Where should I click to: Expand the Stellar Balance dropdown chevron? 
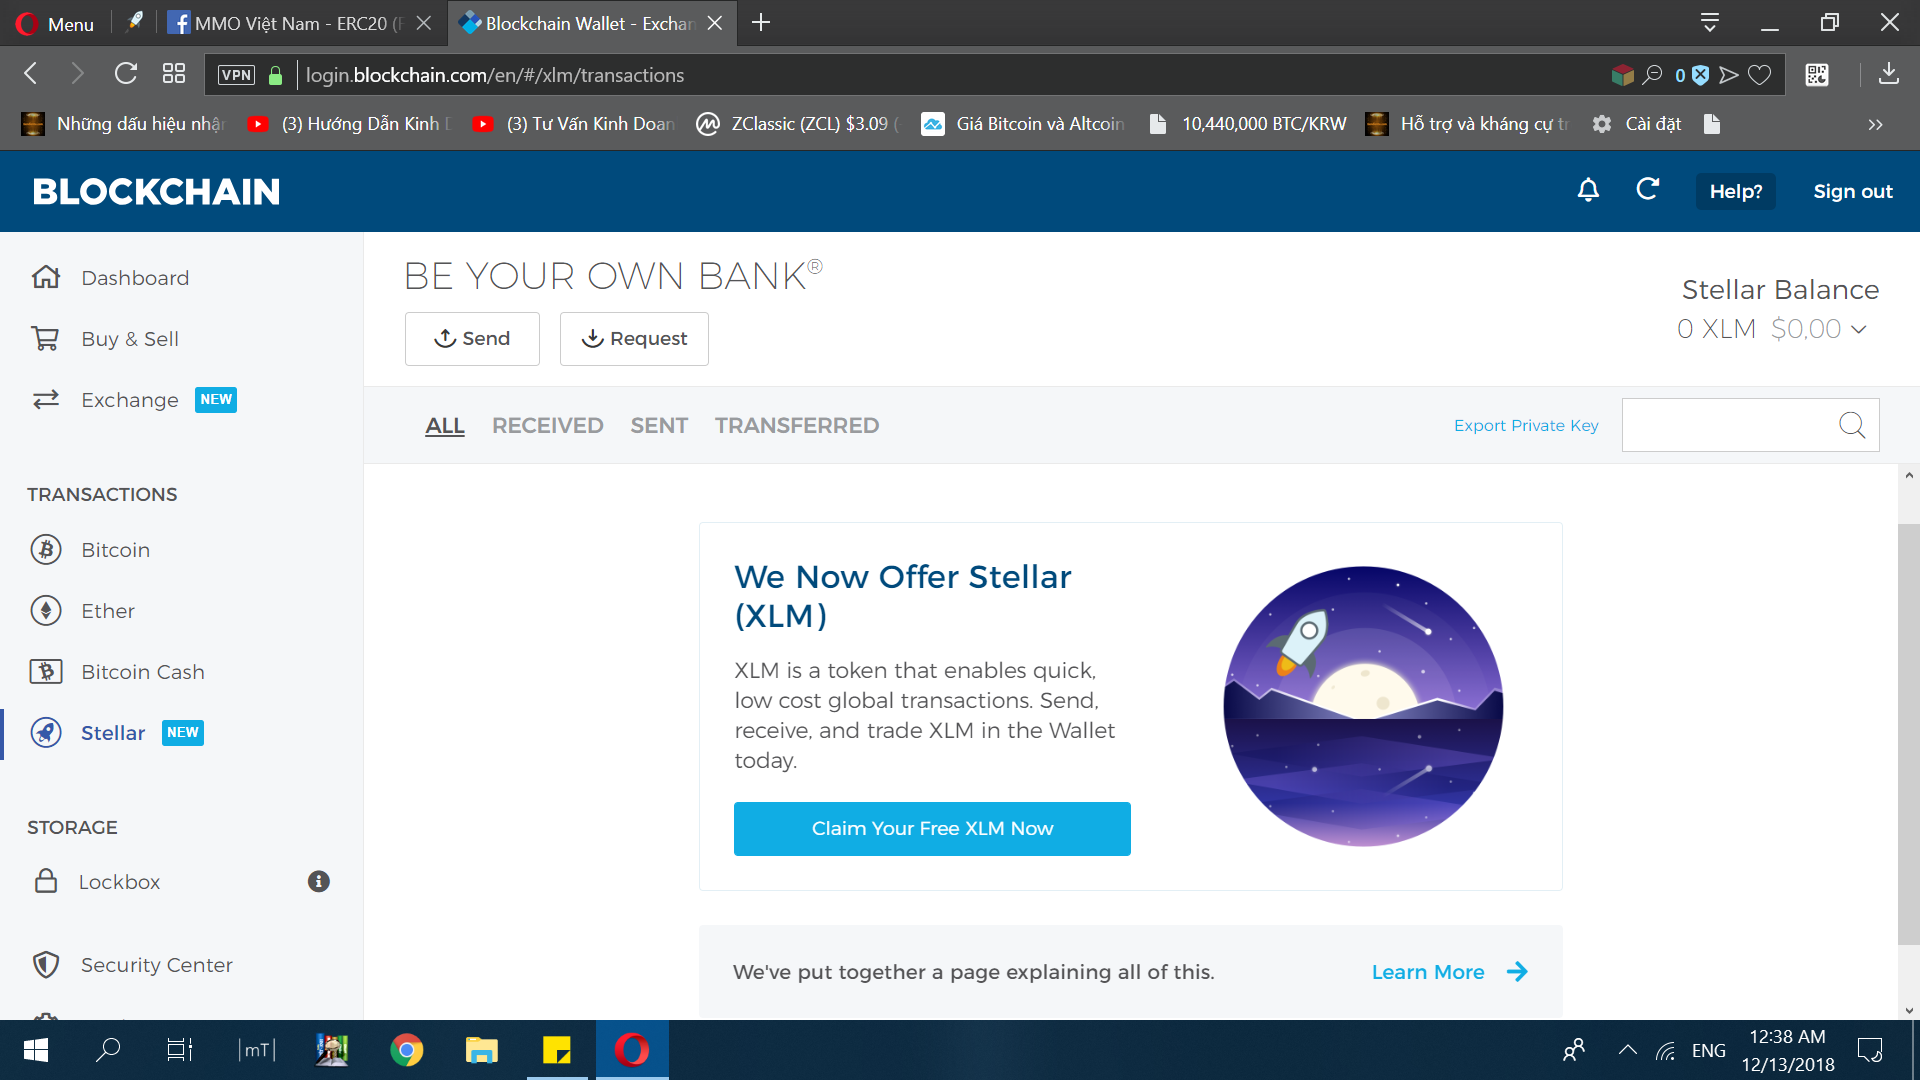coord(1859,329)
